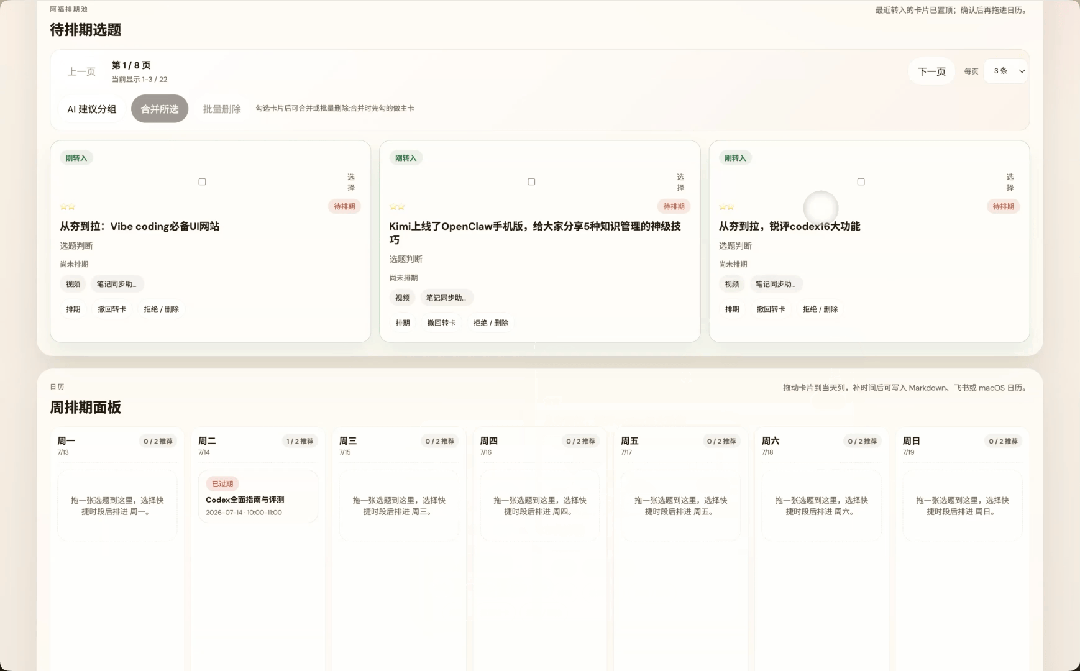Click 撤回转卡 on the Kimi OpenClaw card
Viewport: 1080px width, 671px height.
point(441,322)
